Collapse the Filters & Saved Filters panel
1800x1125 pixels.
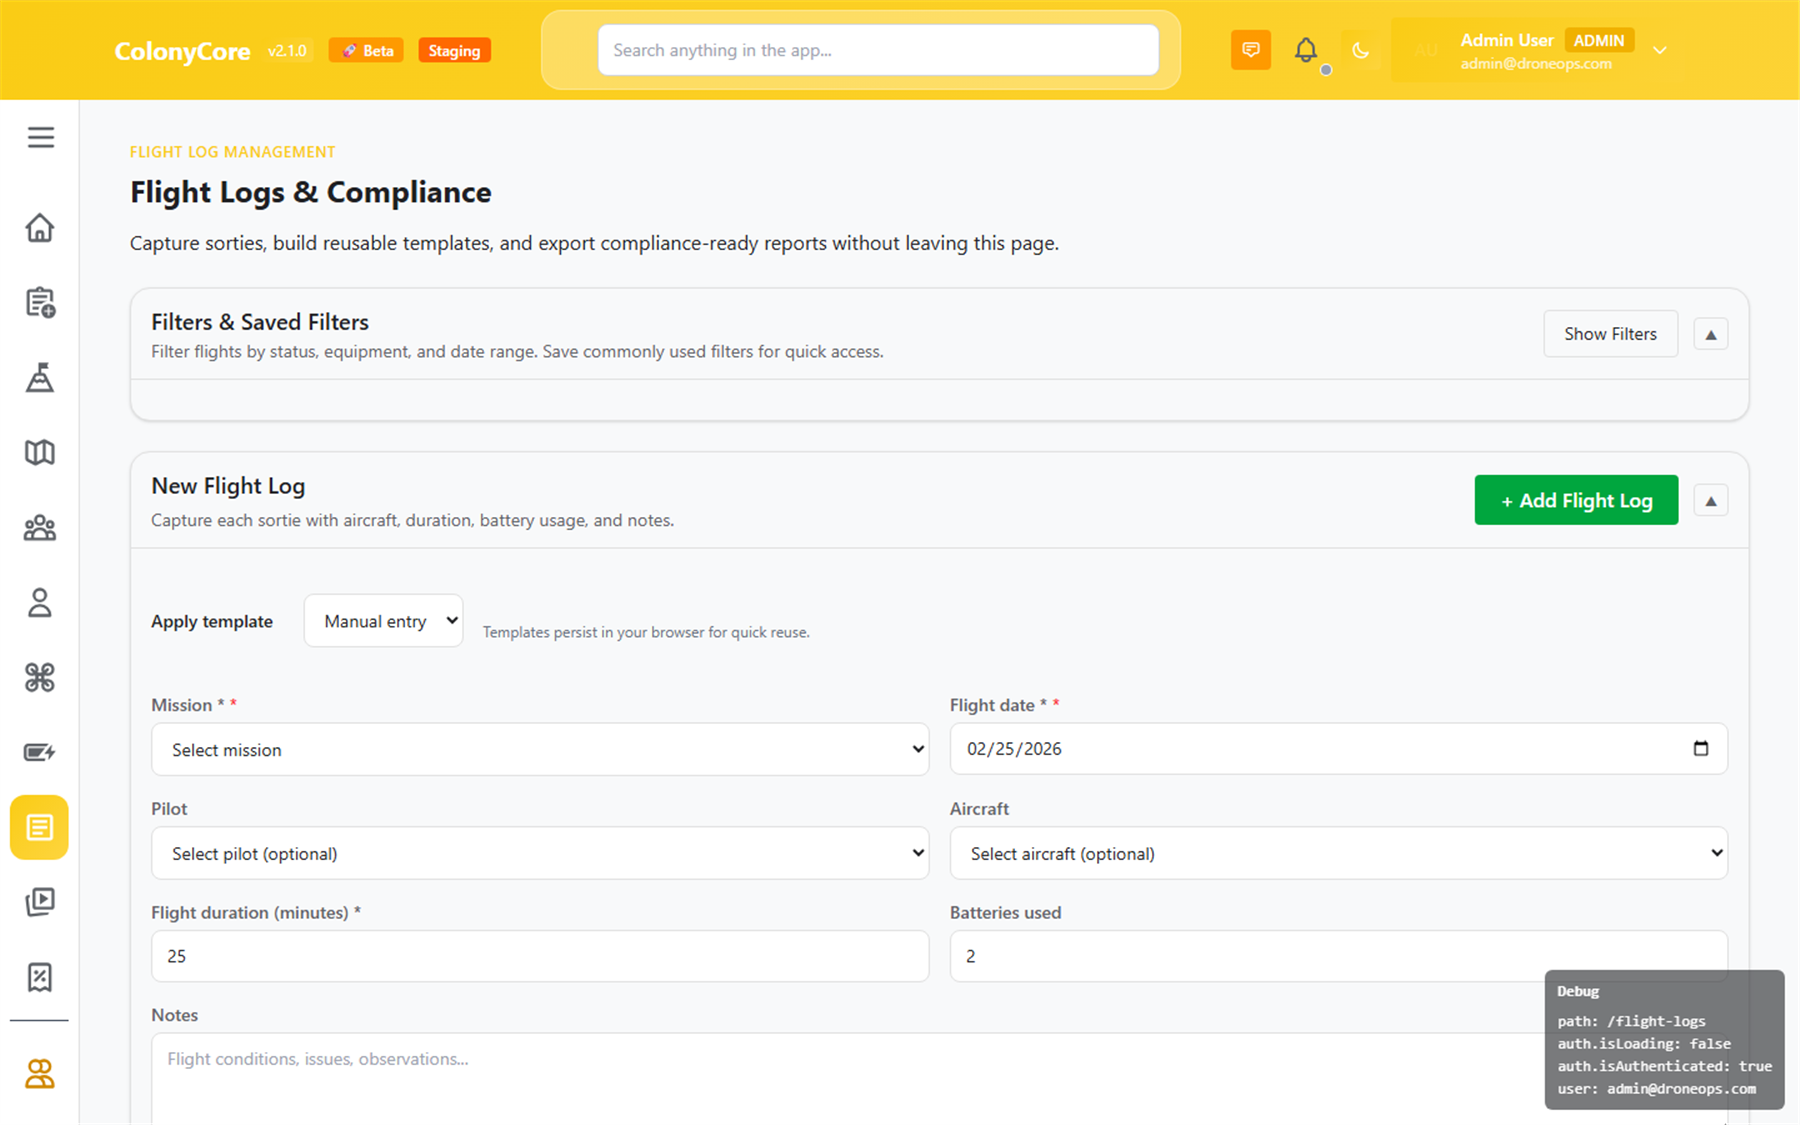(x=1710, y=334)
